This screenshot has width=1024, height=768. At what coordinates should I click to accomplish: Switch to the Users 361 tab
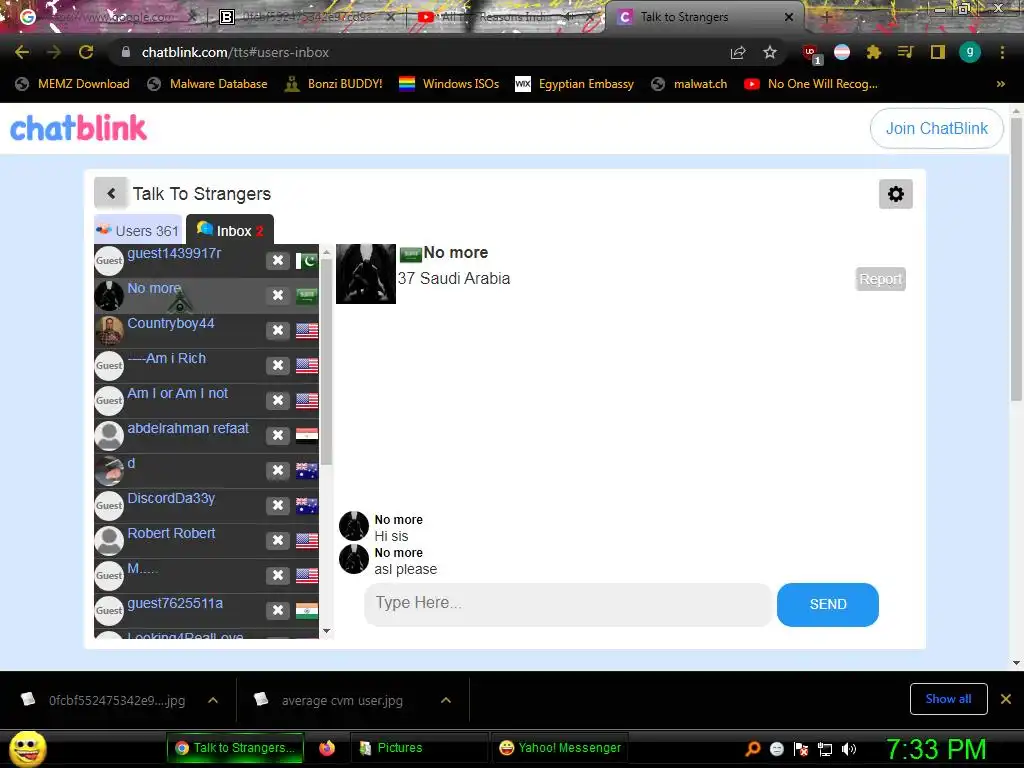[x=138, y=230]
